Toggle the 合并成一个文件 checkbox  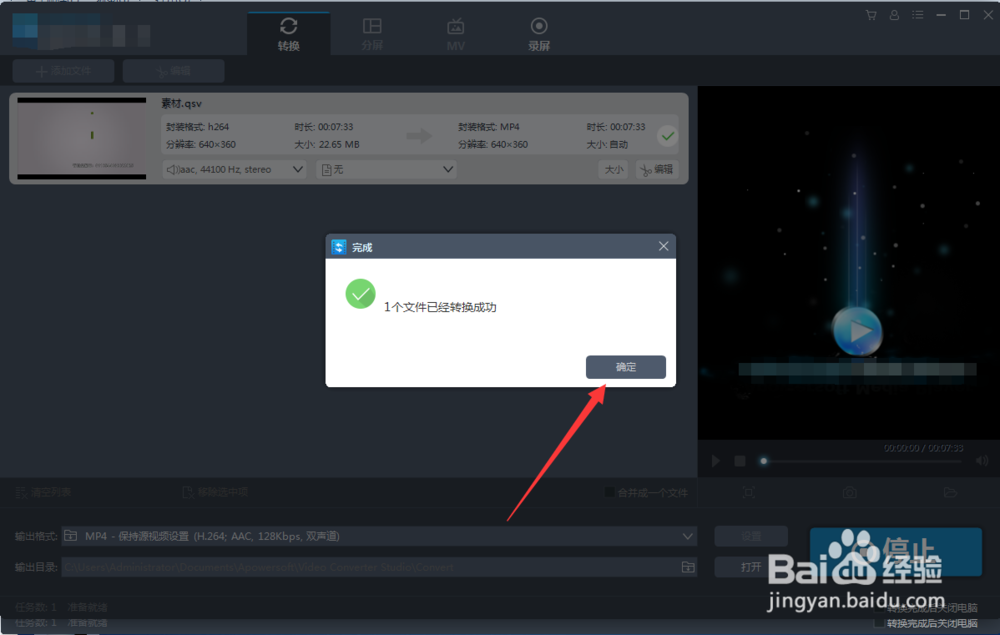[x=610, y=492]
